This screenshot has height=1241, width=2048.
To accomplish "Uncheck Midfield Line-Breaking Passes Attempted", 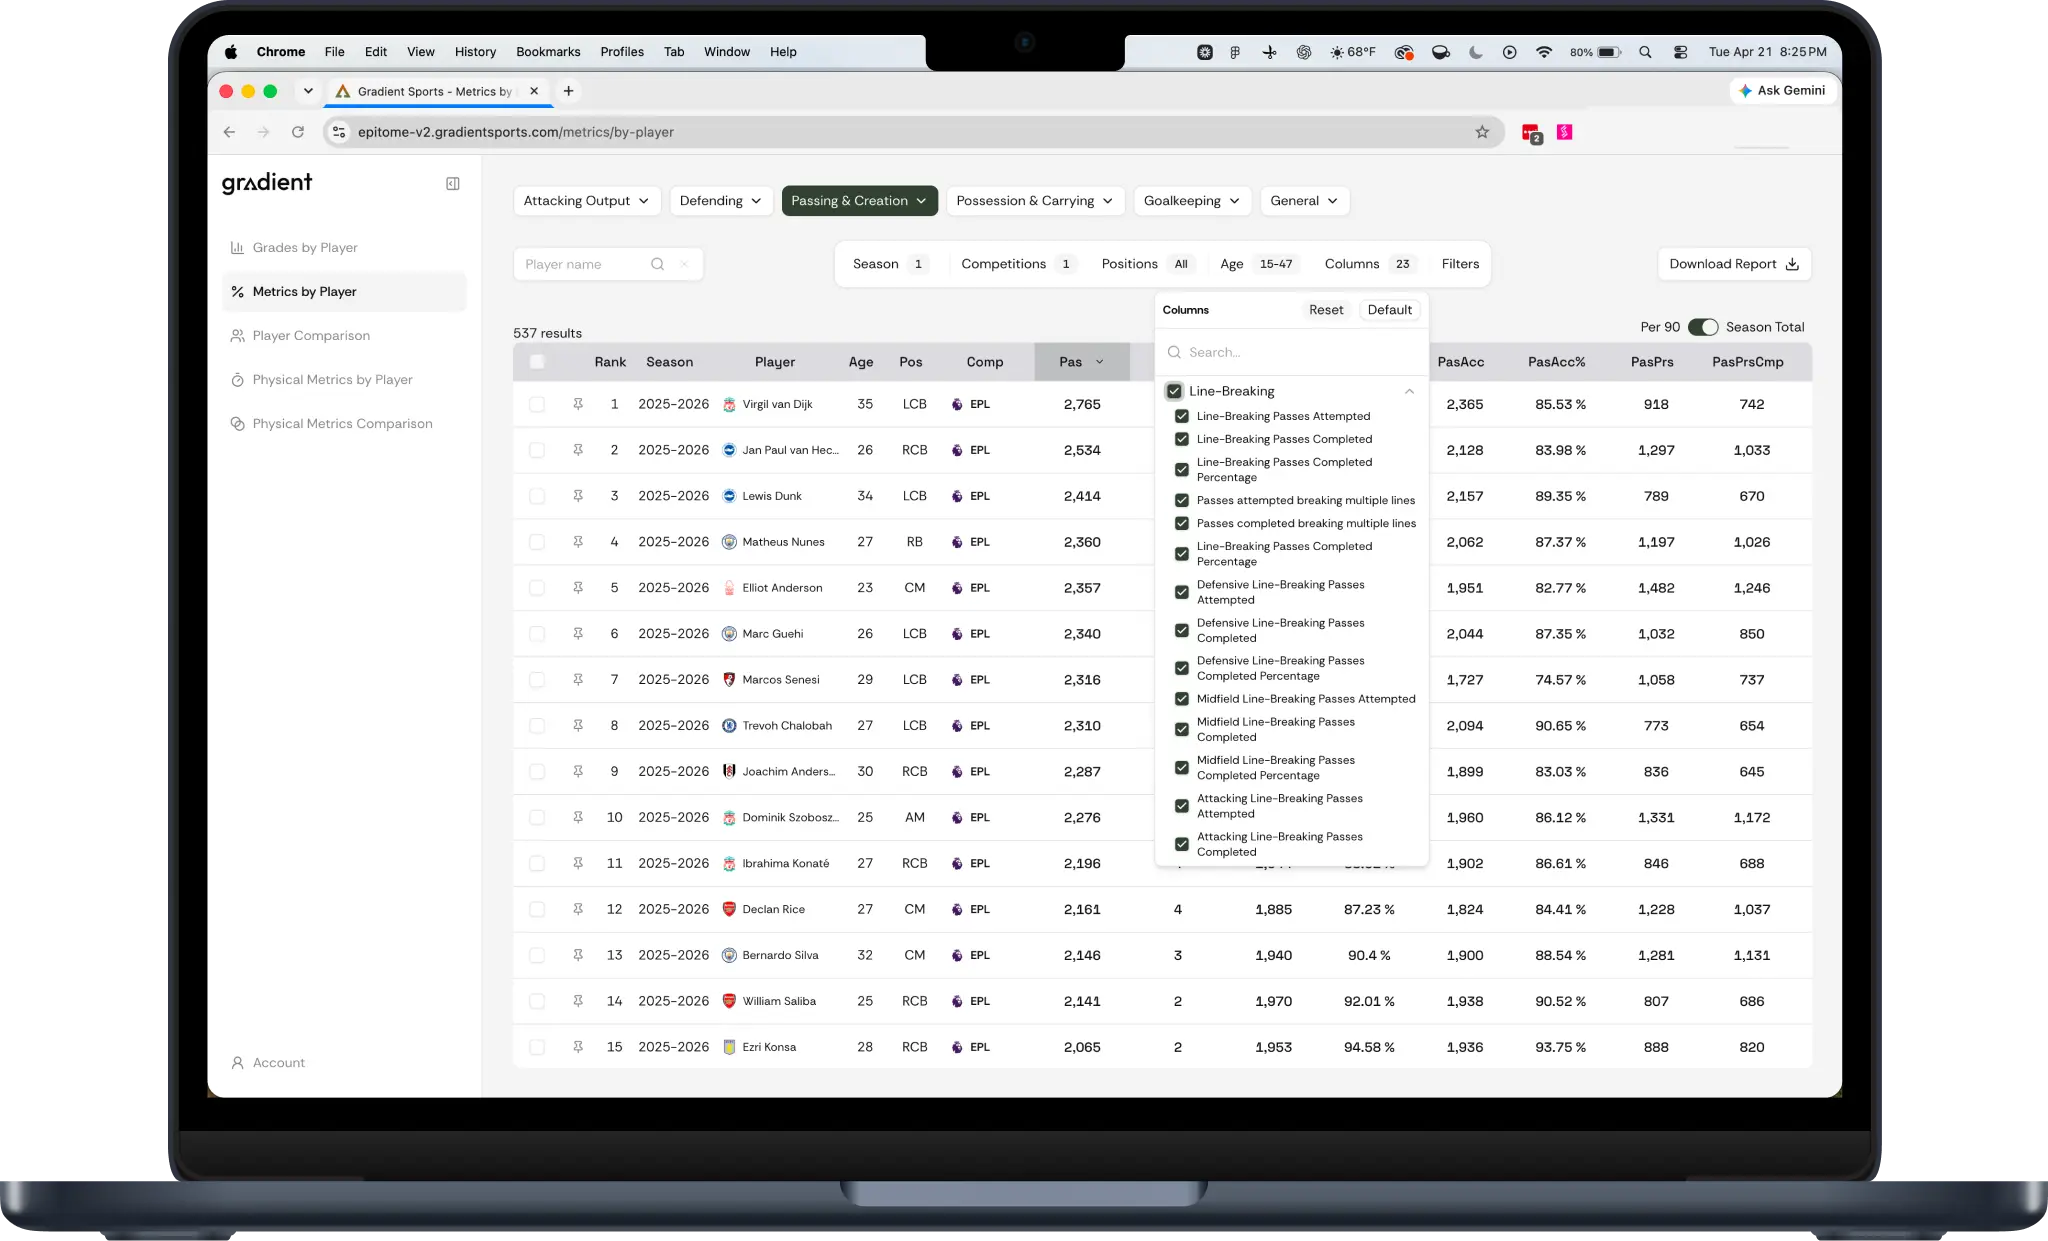I will tap(1182, 699).
